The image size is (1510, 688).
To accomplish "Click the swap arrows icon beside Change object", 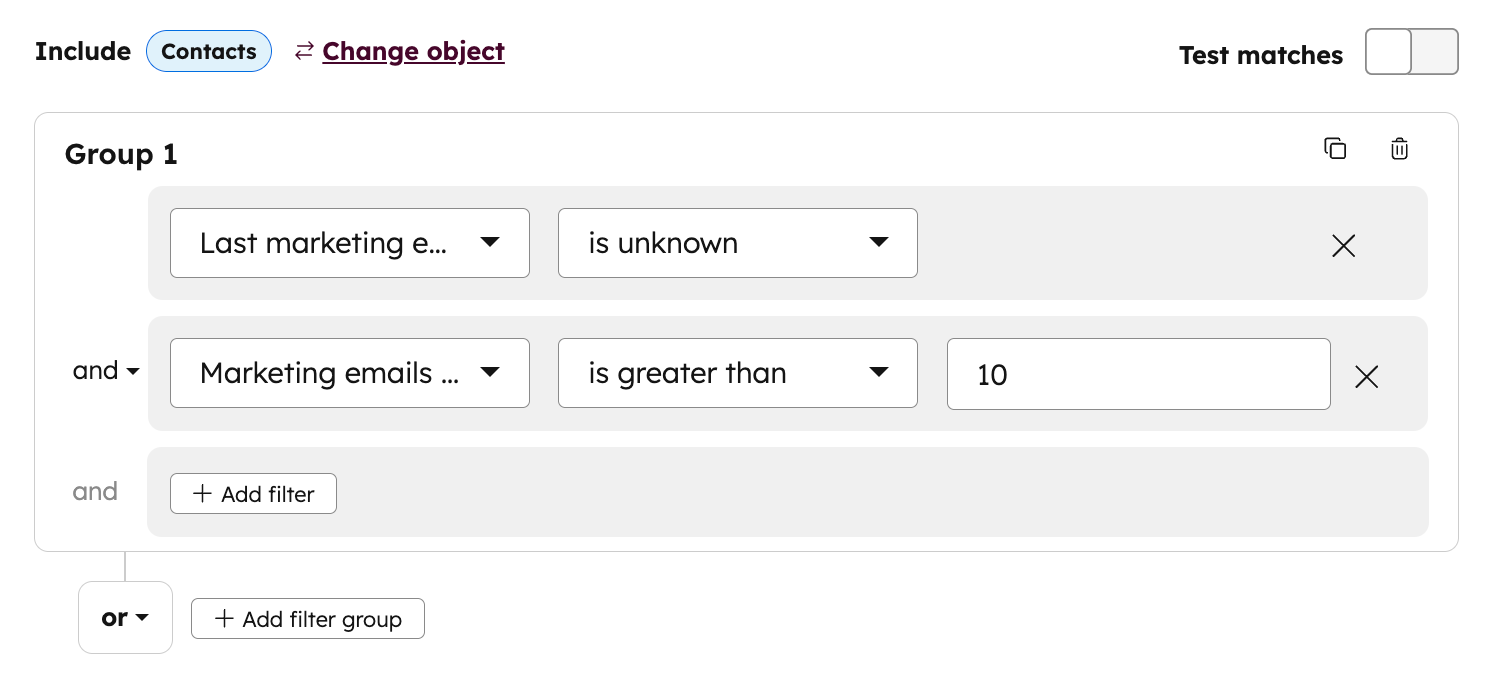I will coord(303,51).
